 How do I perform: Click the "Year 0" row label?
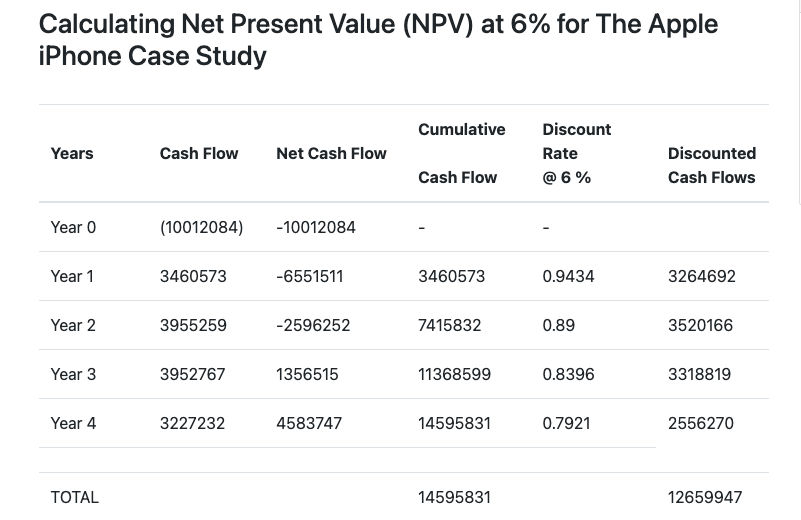[x=73, y=227]
